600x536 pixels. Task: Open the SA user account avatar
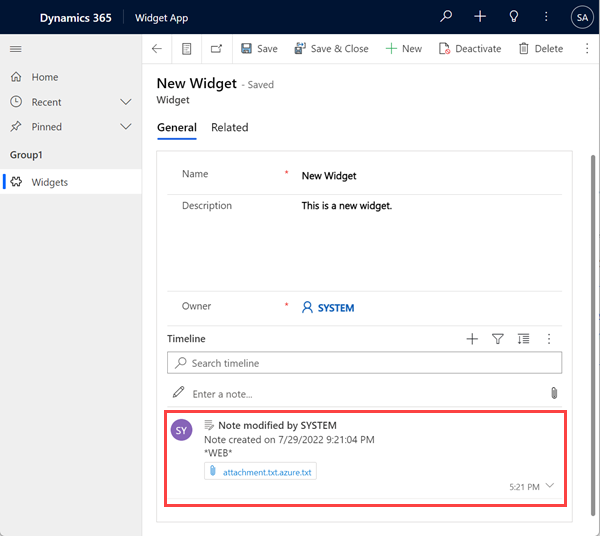(582, 17)
